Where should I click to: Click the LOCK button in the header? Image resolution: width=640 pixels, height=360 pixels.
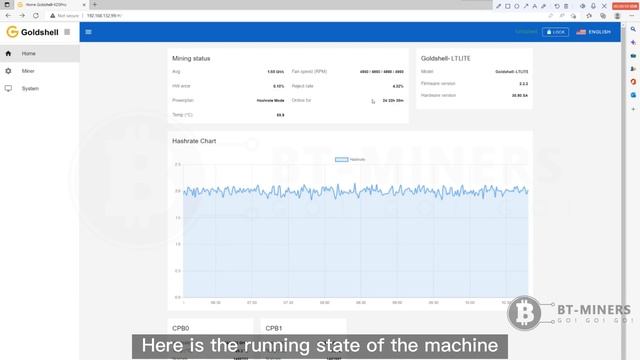555,32
